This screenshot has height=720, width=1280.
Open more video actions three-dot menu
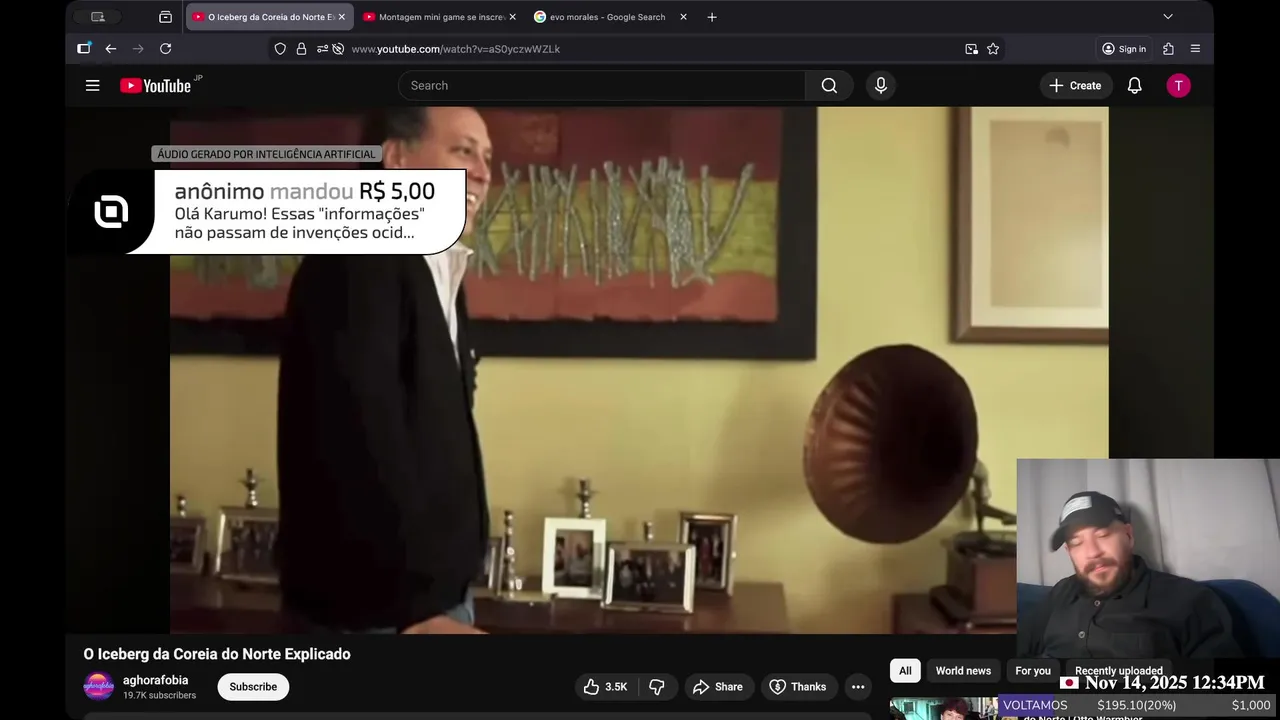point(858,687)
